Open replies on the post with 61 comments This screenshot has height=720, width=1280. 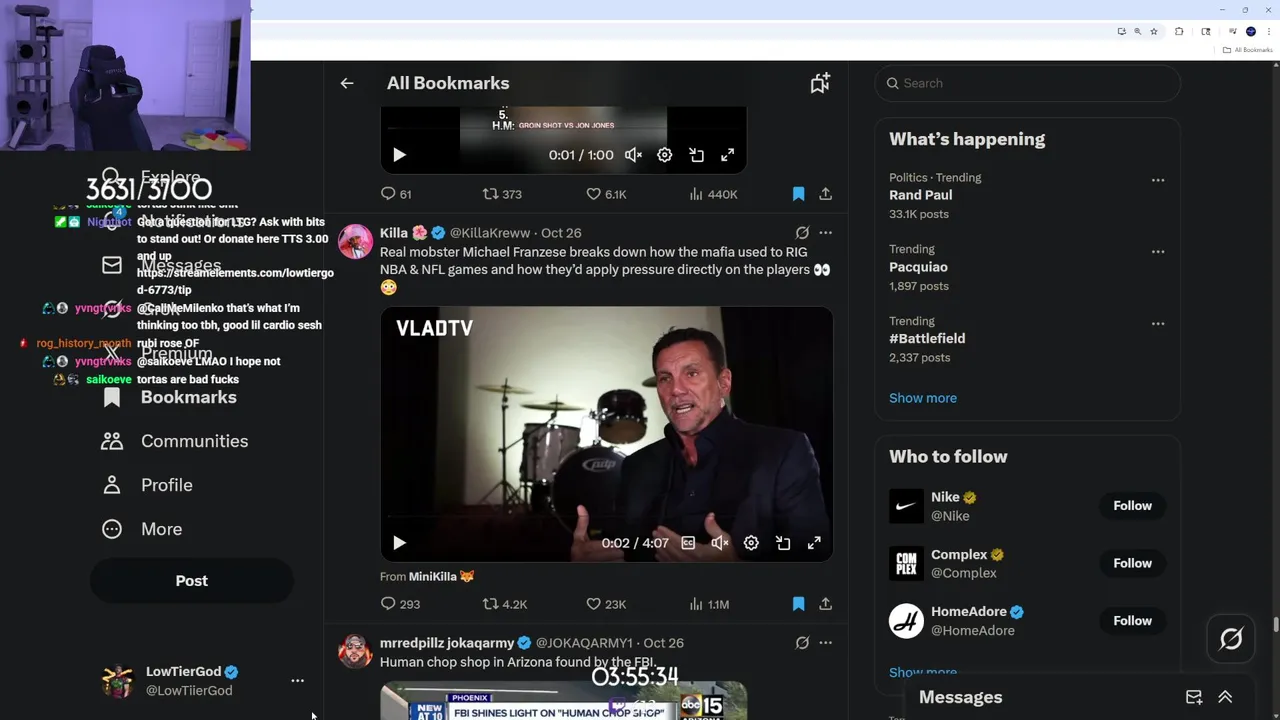396,194
